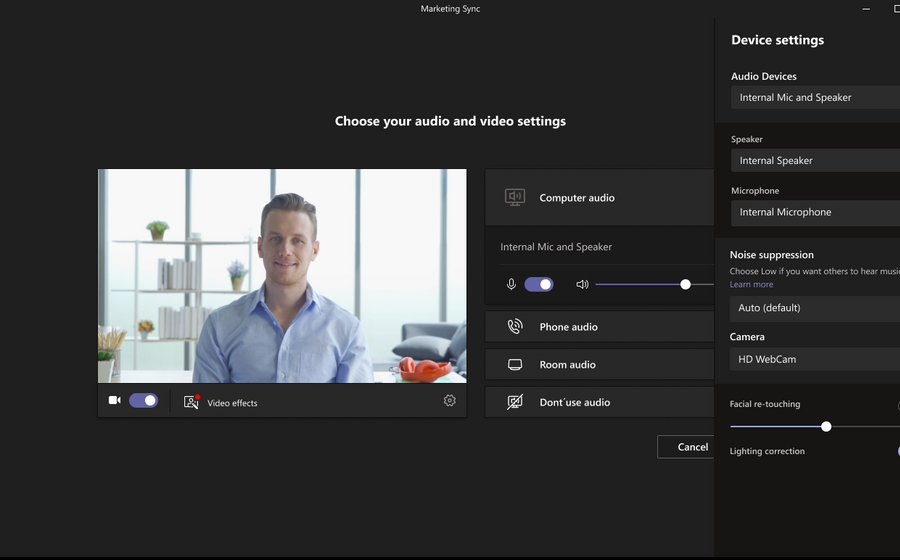900x560 pixels.
Task: Click the Phone audio handset icon
Action: [x=515, y=326]
